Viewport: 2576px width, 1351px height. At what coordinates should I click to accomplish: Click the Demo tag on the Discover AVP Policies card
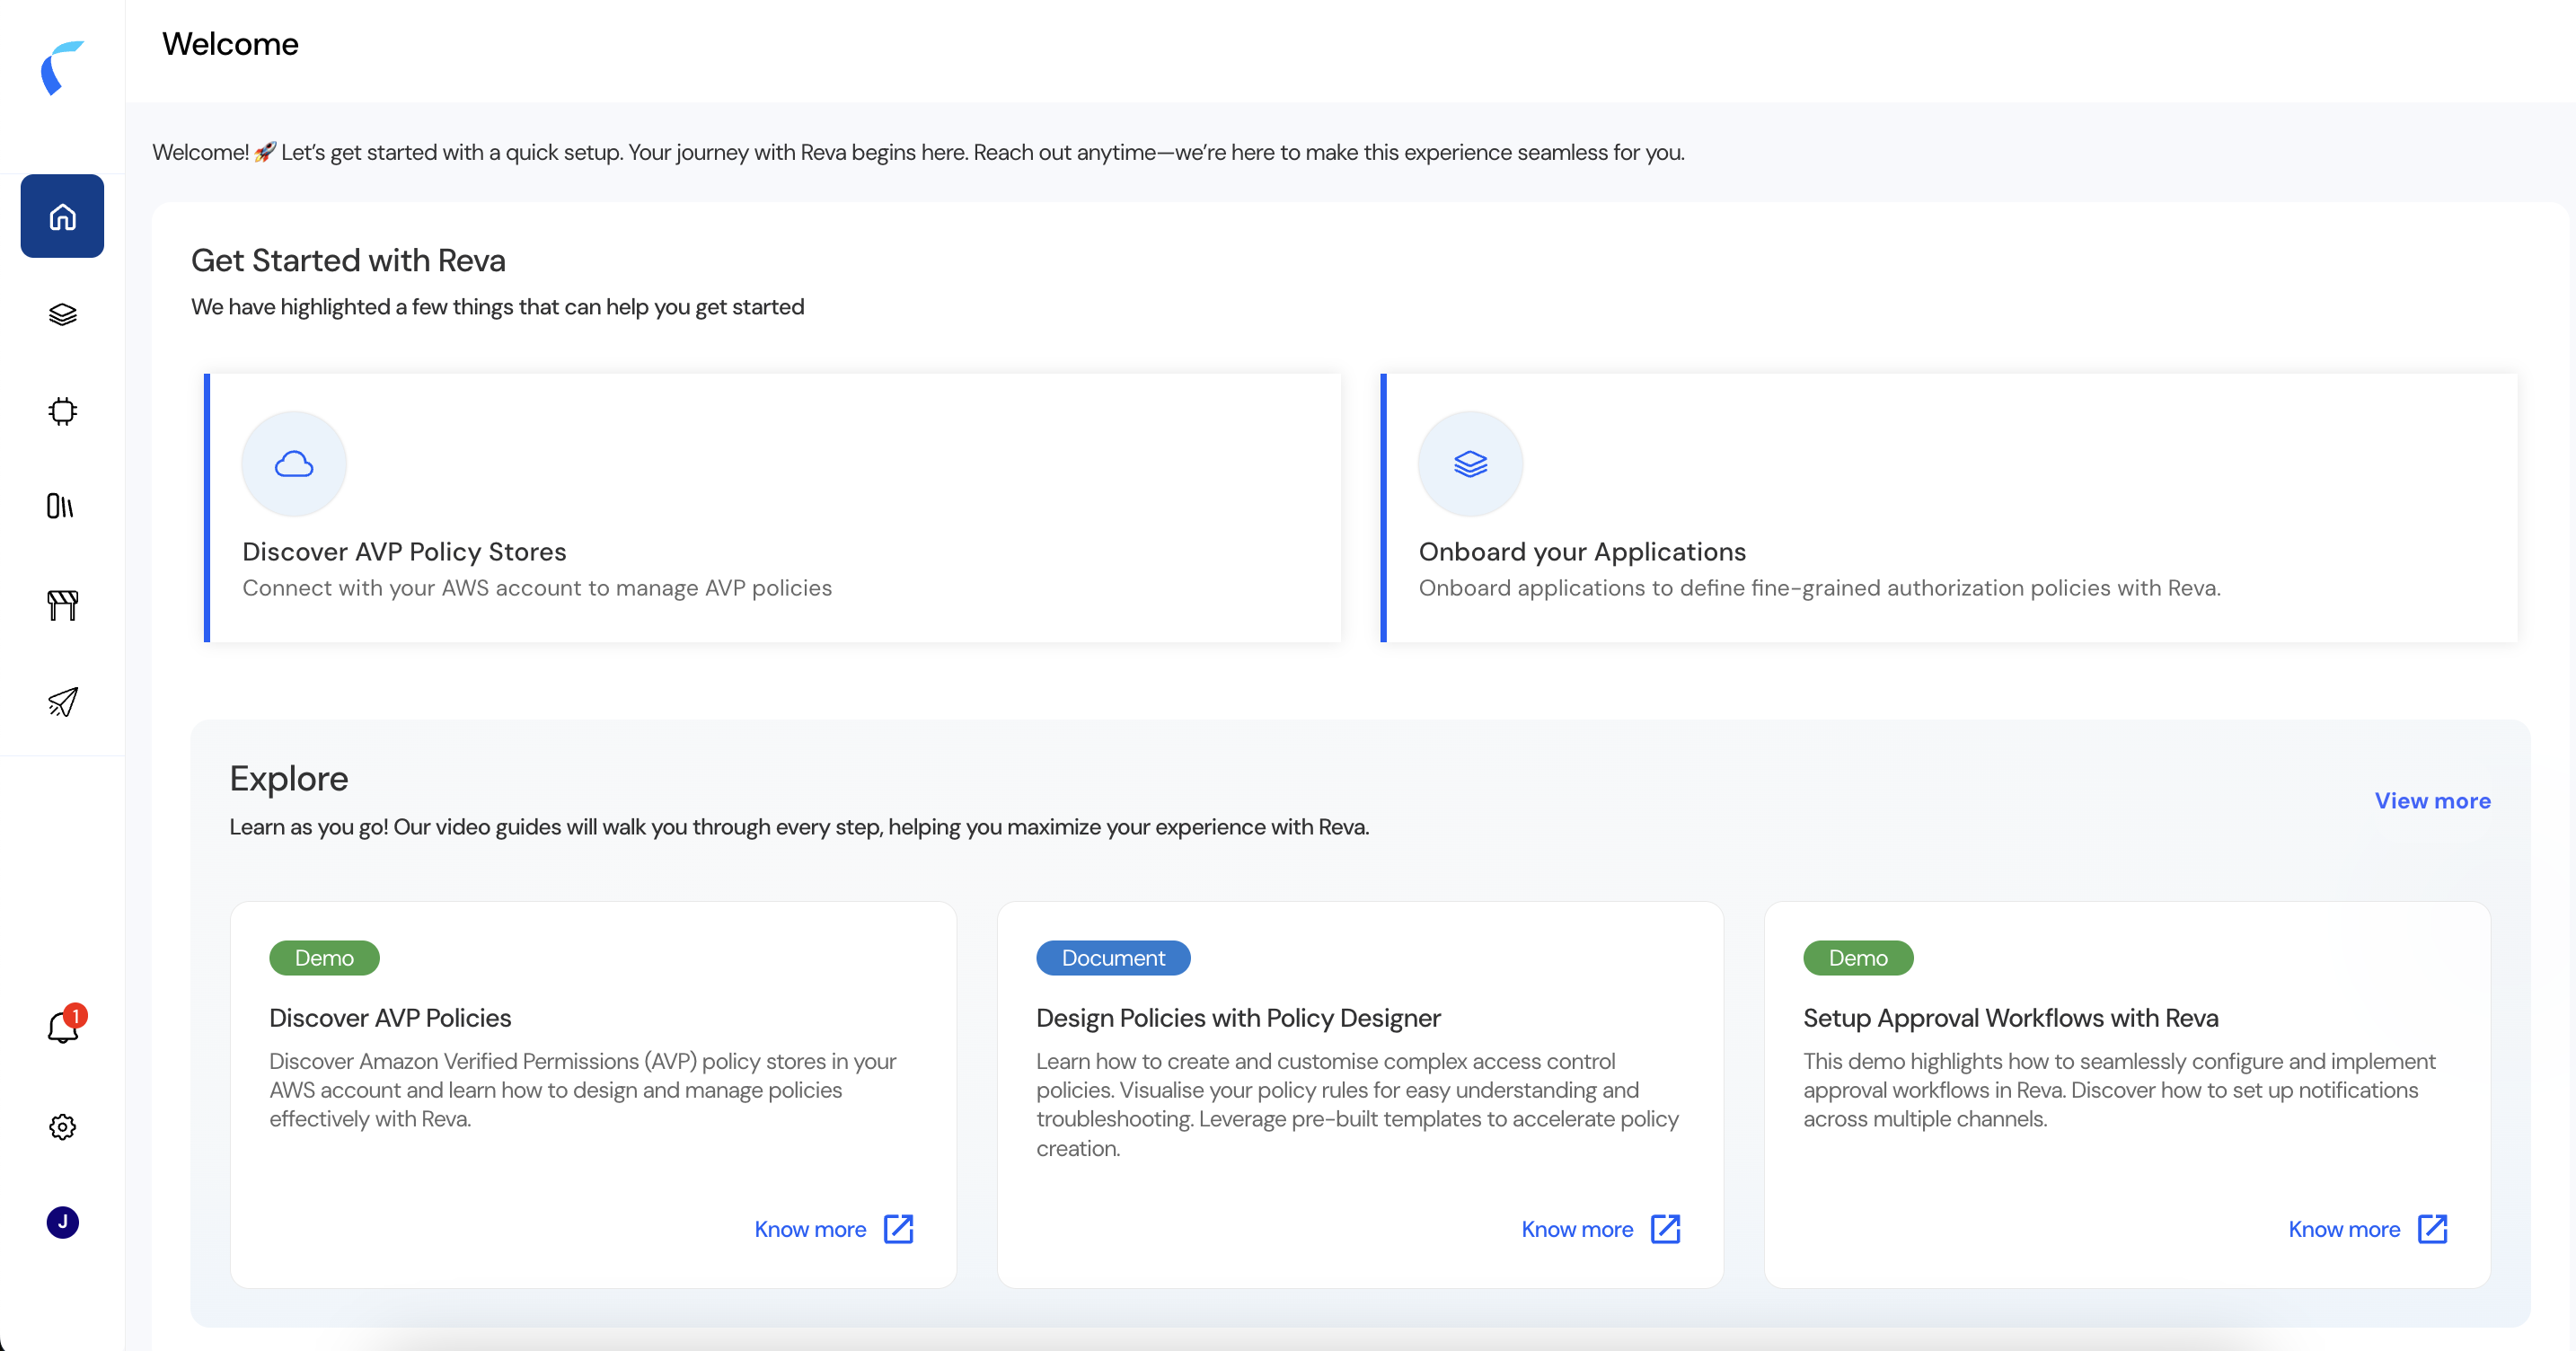tap(324, 957)
